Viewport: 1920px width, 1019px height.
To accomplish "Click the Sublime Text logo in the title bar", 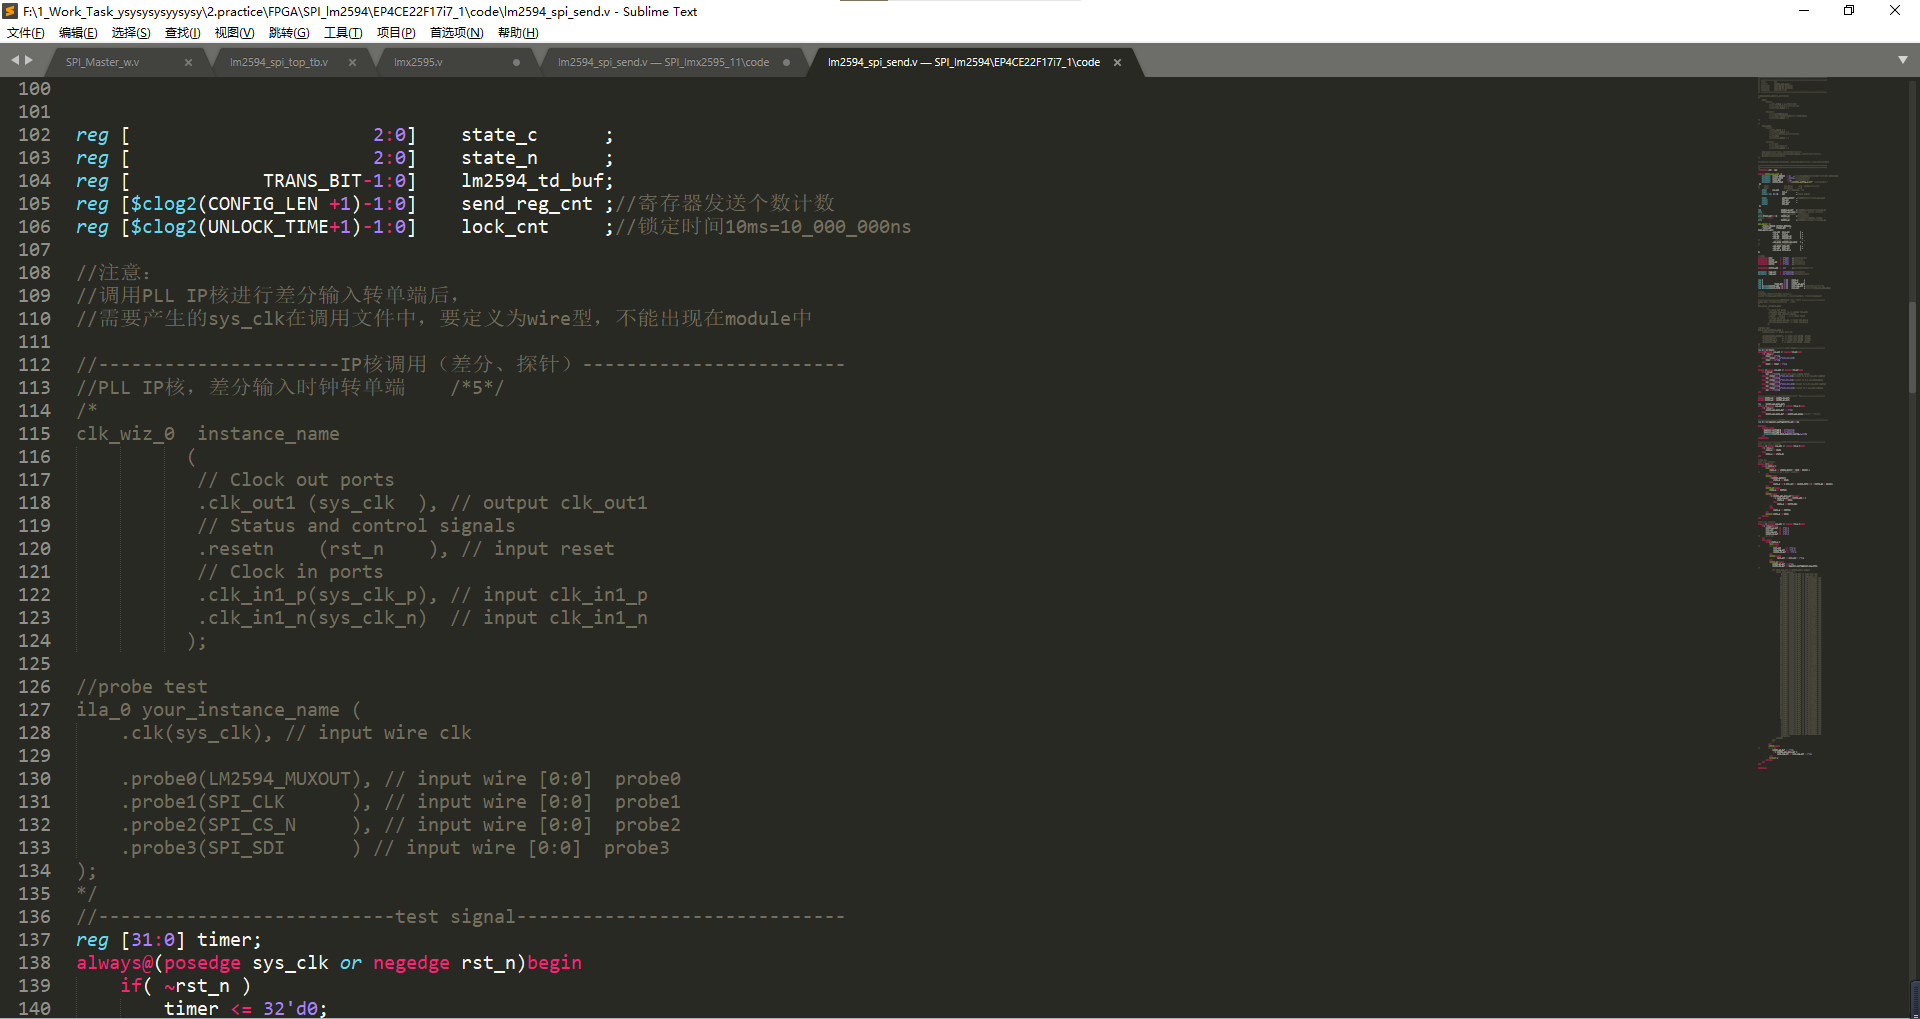I will click(9, 11).
